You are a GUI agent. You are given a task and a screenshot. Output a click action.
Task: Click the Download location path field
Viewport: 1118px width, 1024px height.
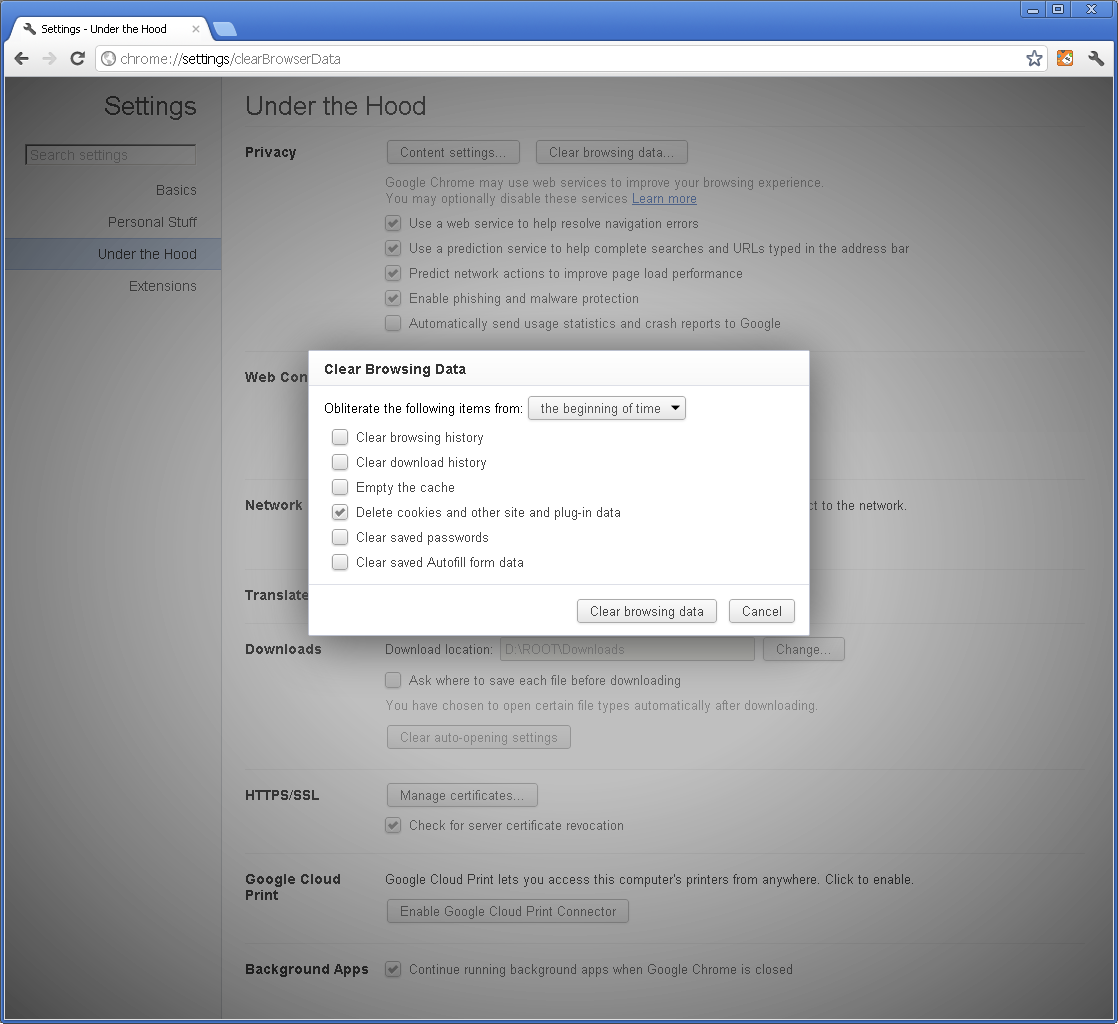click(627, 650)
